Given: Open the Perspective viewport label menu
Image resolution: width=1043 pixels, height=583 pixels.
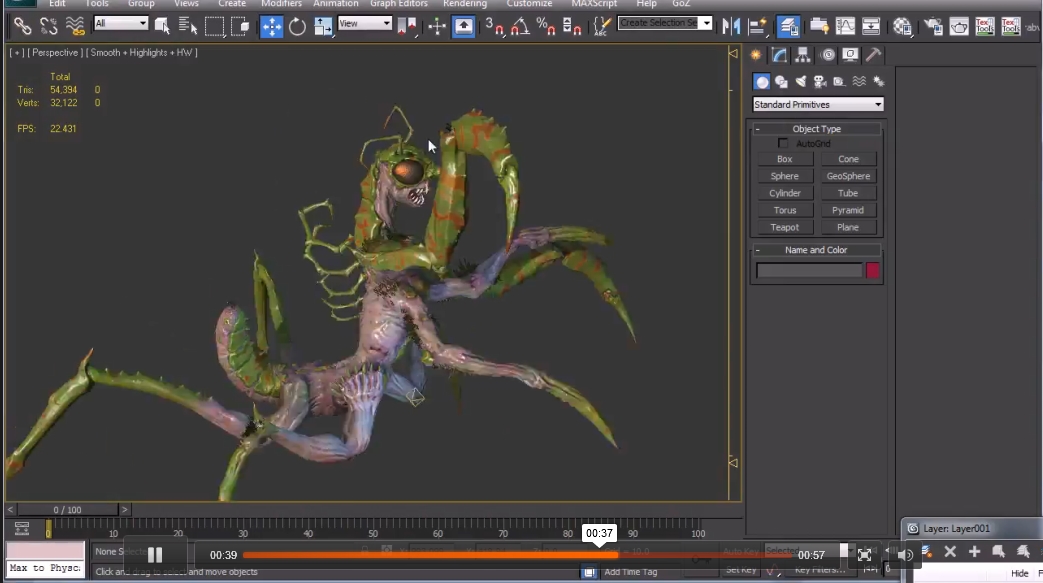Looking at the screenshot, I should (57, 53).
